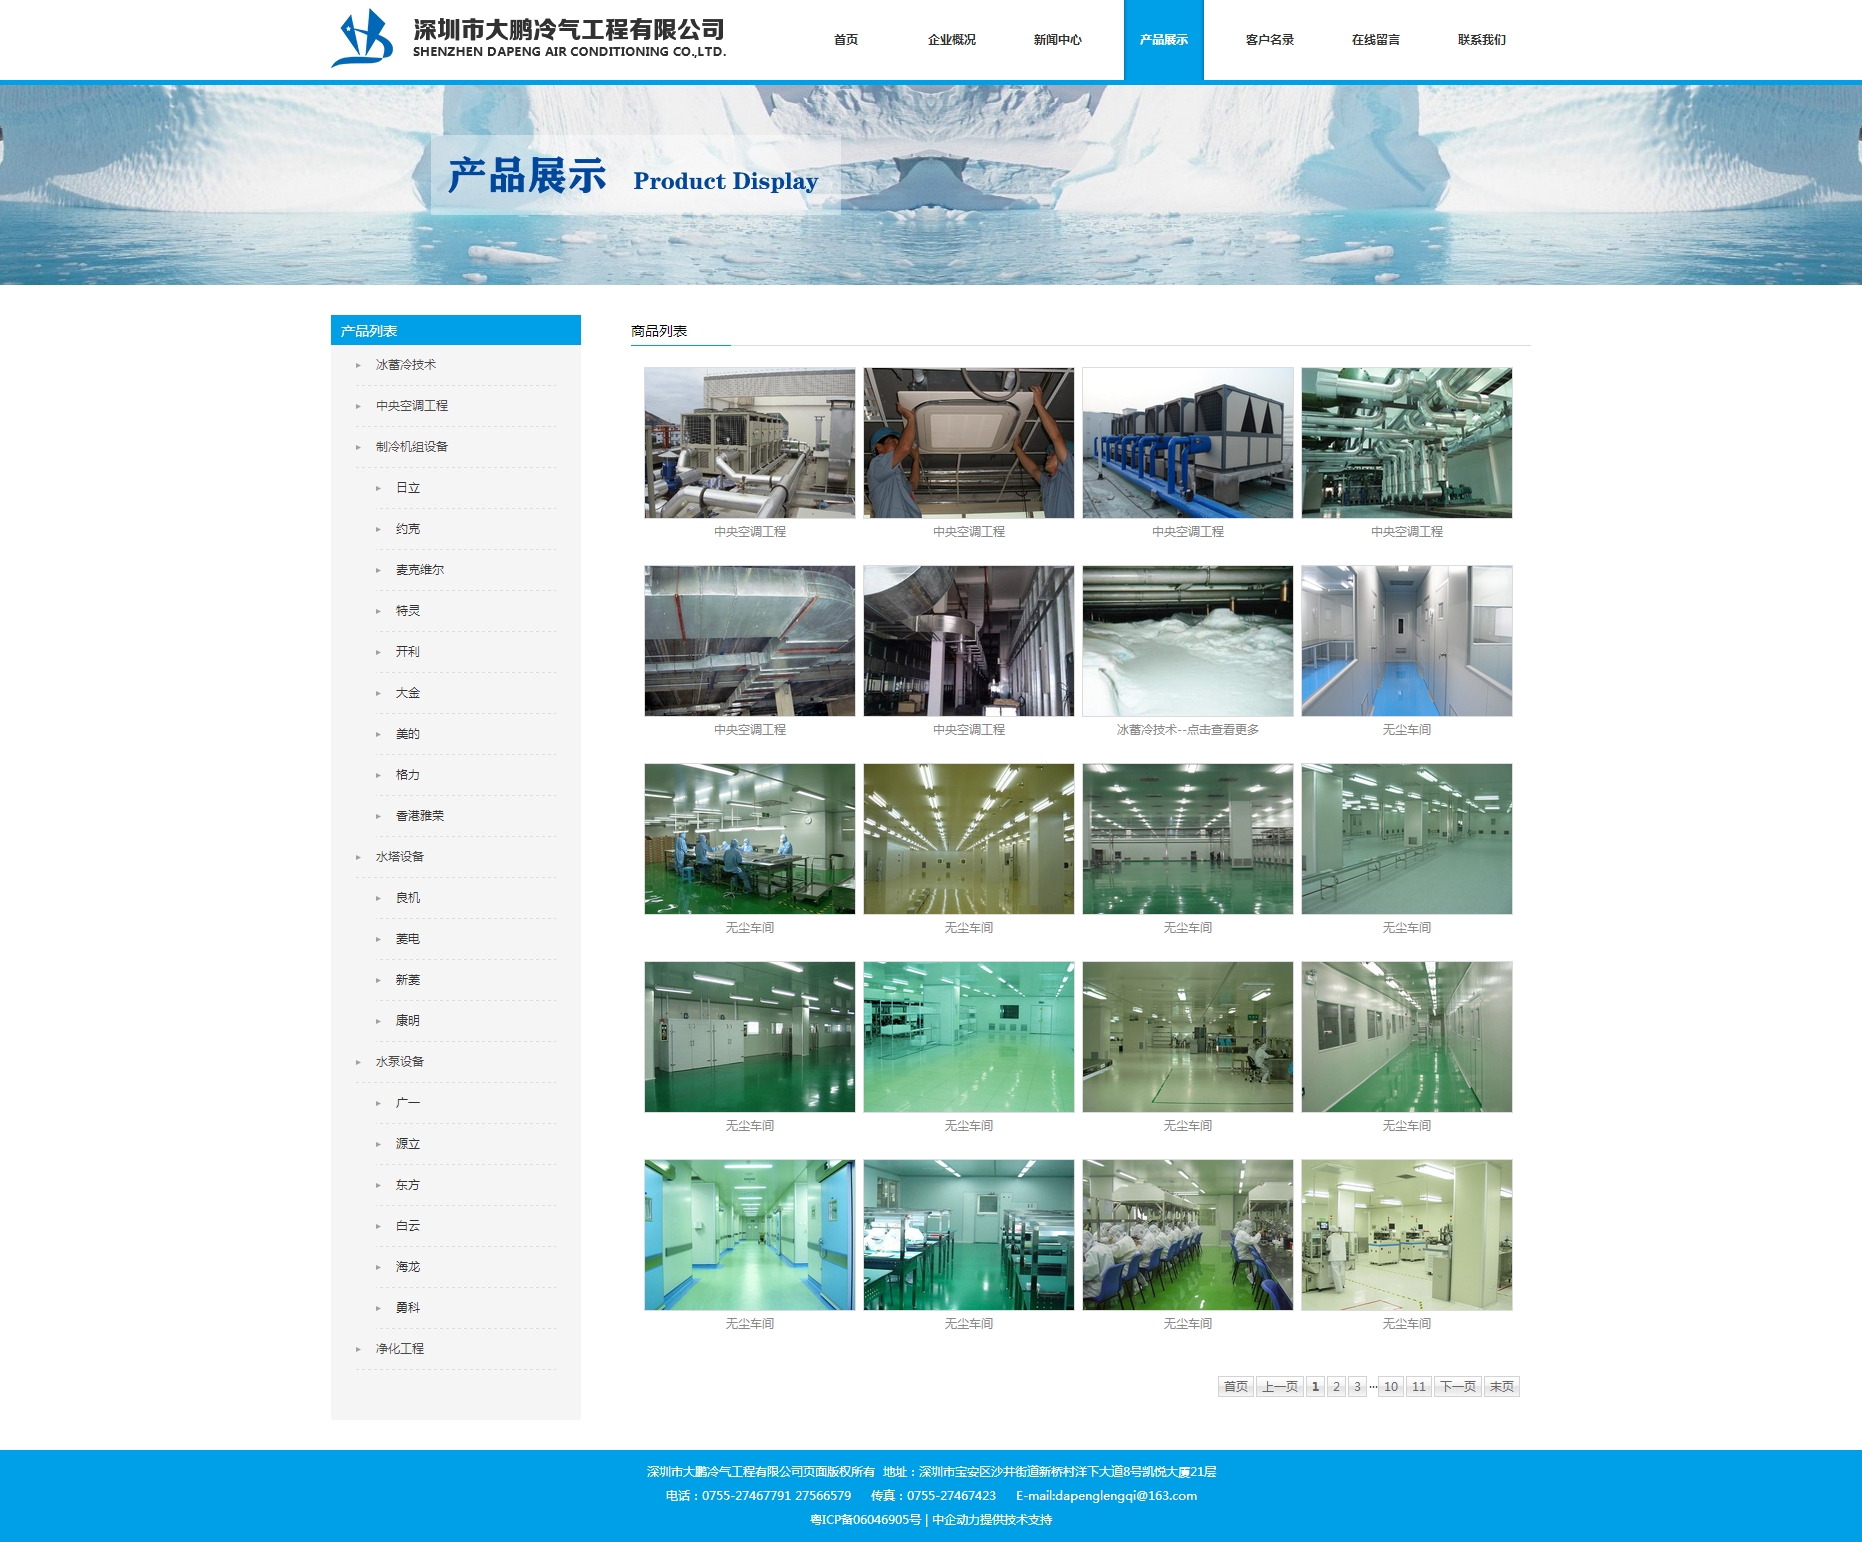Open the 约克 subcategory
1862x1542 pixels.
pos(408,529)
